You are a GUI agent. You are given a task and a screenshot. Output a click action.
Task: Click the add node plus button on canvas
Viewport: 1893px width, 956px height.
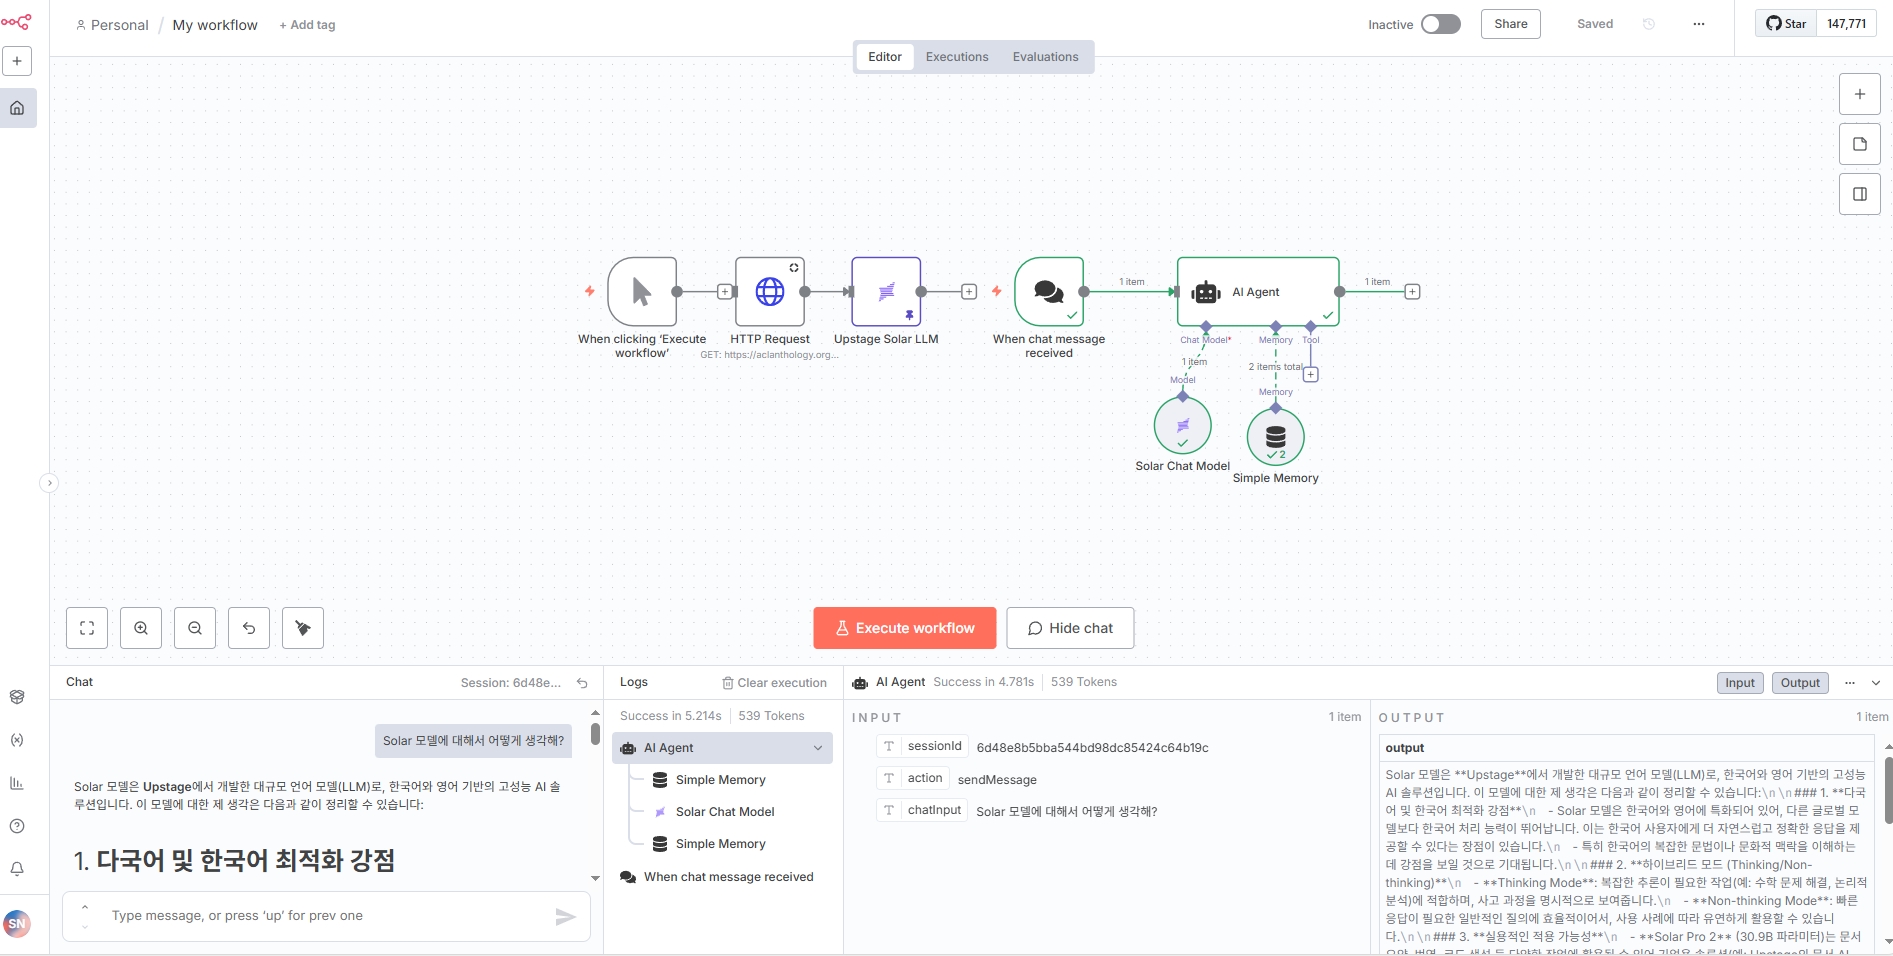pyautogui.click(x=1860, y=94)
